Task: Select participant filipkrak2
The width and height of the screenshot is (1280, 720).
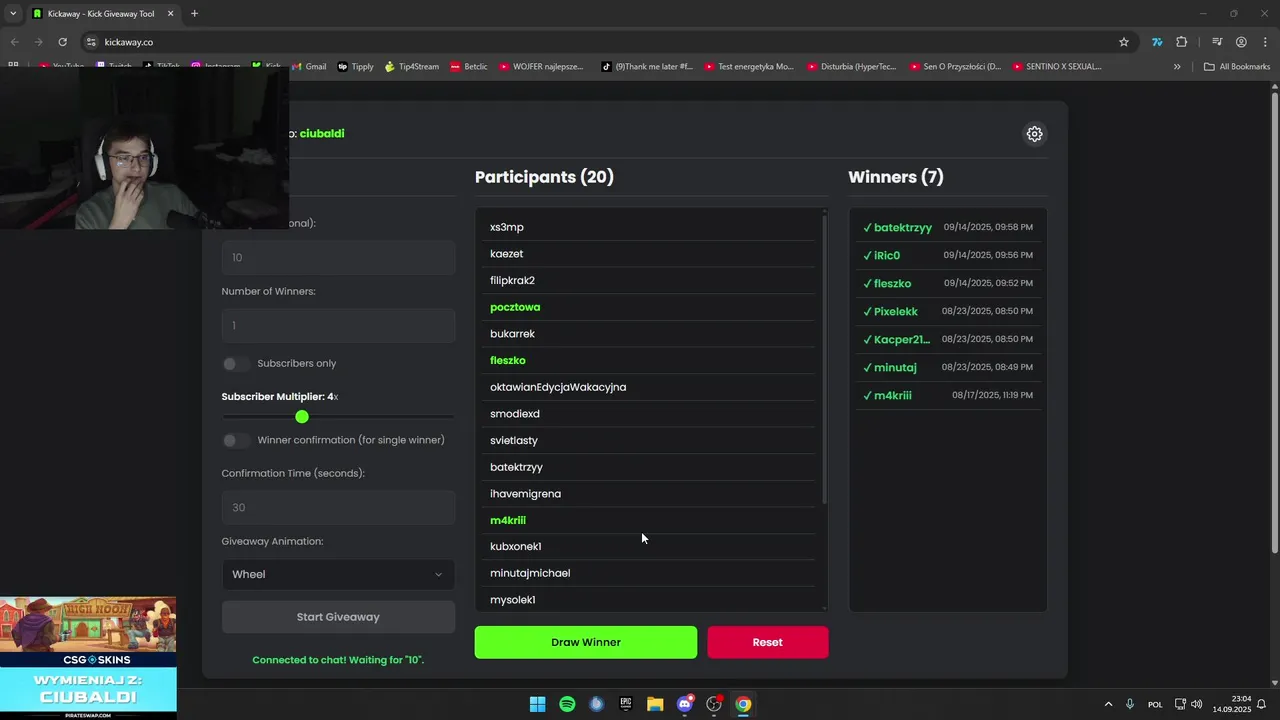Action: pyautogui.click(x=512, y=281)
